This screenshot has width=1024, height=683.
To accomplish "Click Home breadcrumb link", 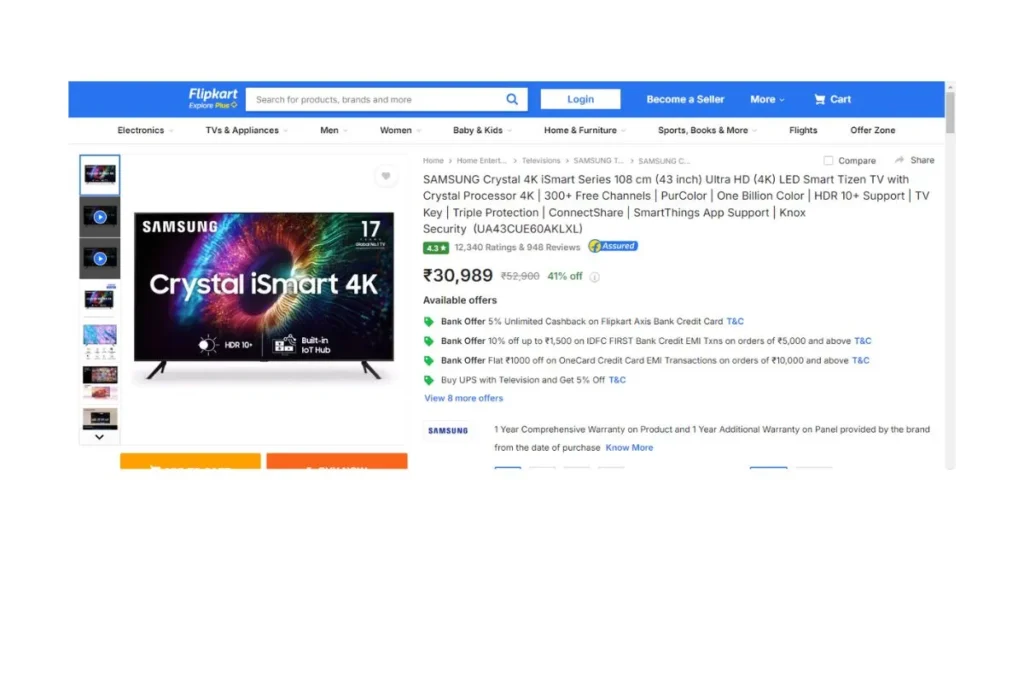I will (433, 161).
